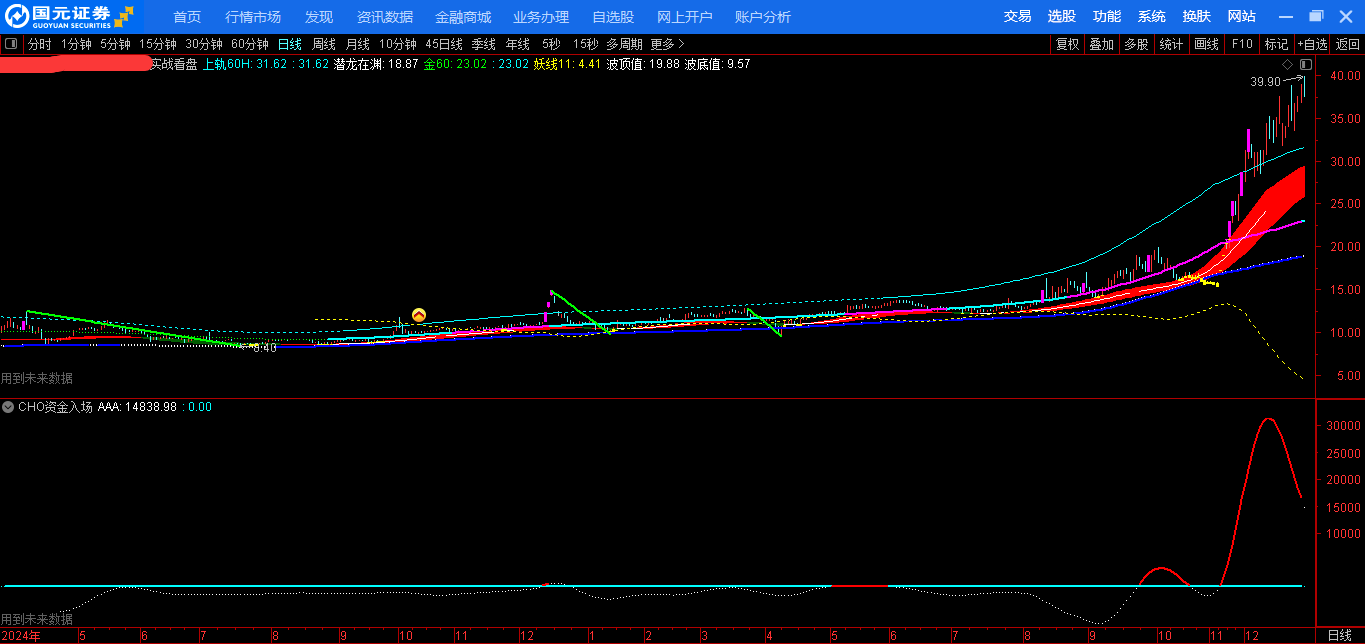Viewport: 1365px width, 644px height.
Task: Toggle the panel layout icon beside the diamond
Action: 1305,64
